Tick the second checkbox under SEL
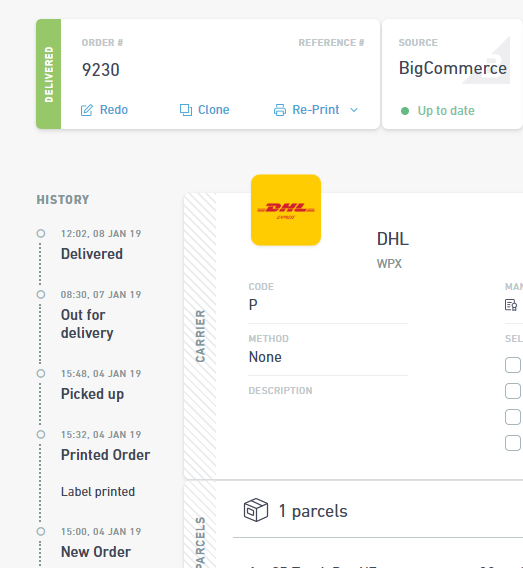Screen dimensions: 523x568 tap(513, 391)
